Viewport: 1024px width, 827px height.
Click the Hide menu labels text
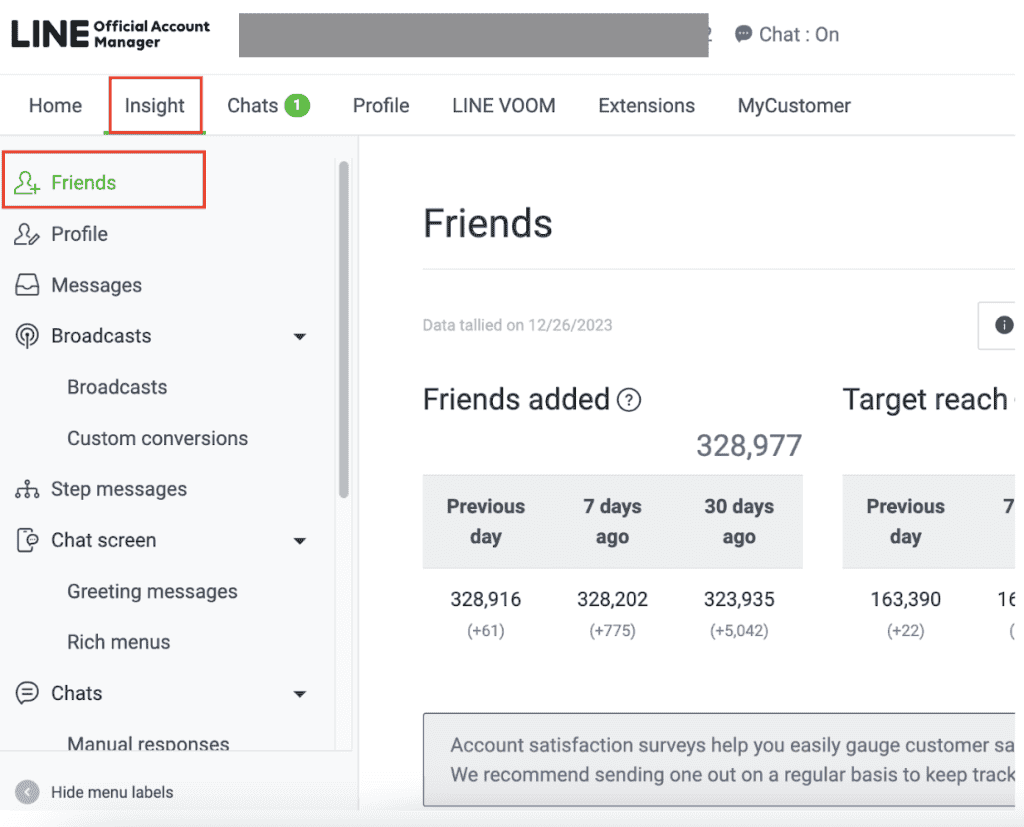point(112,792)
